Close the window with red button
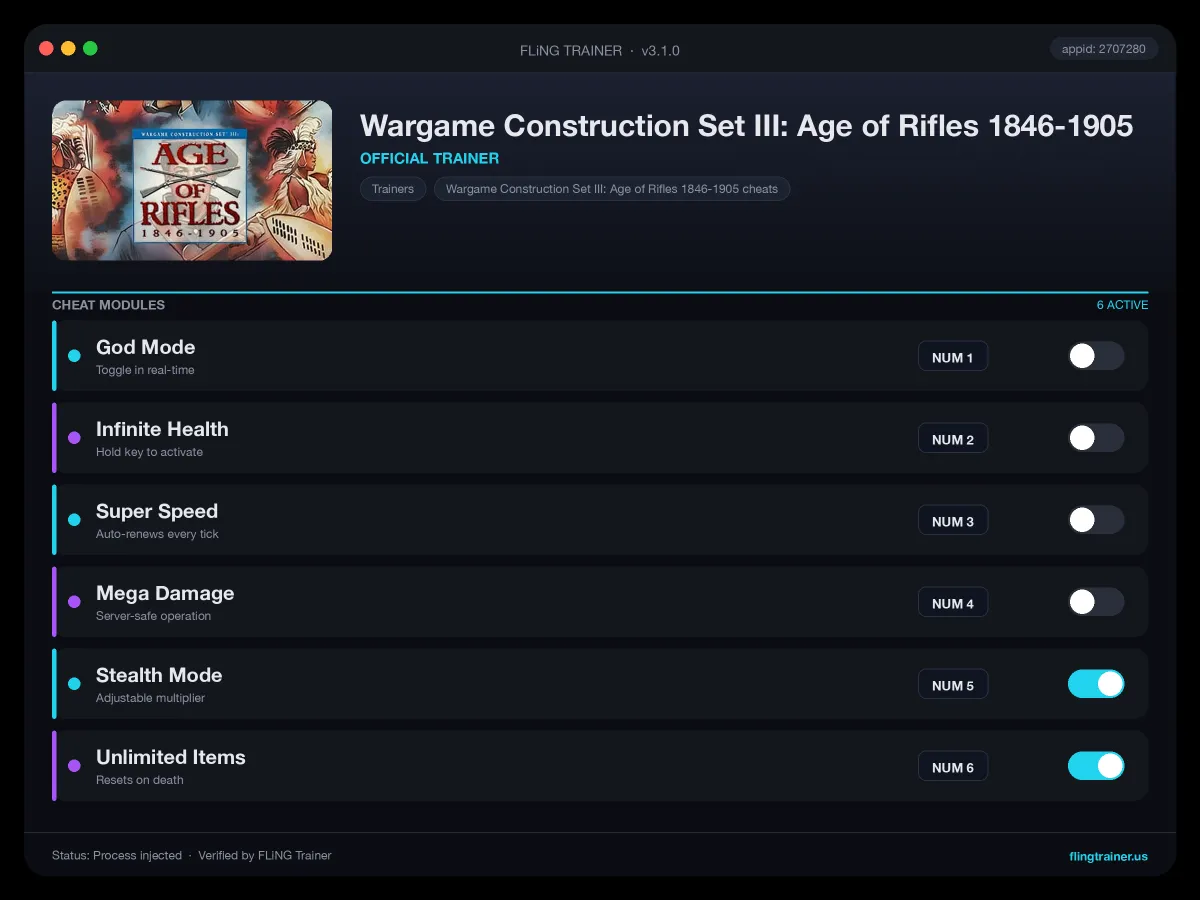Viewport: 1200px width, 900px height. coord(46,48)
